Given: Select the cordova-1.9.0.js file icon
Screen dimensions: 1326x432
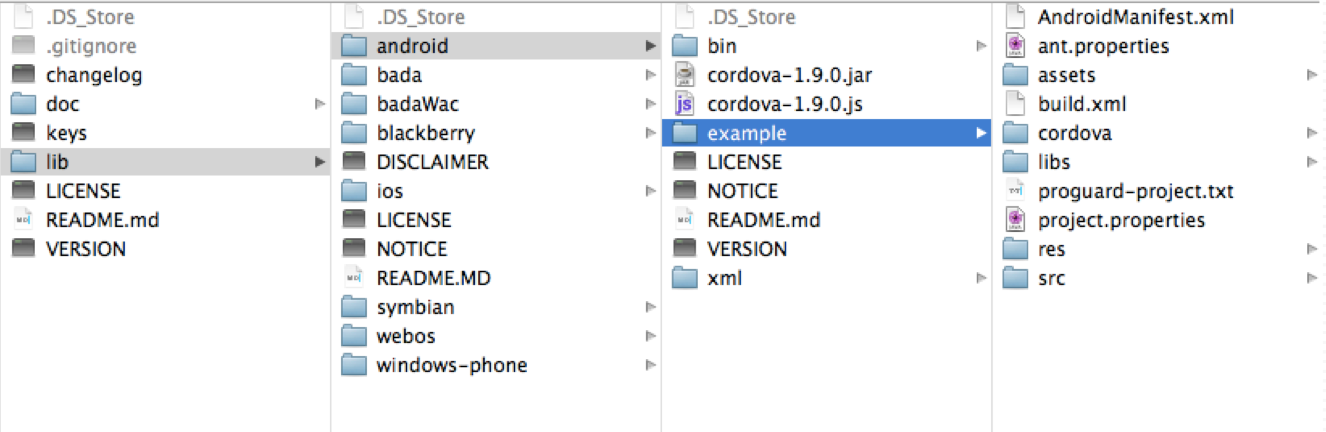Looking at the screenshot, I should (x=685, y=104).
